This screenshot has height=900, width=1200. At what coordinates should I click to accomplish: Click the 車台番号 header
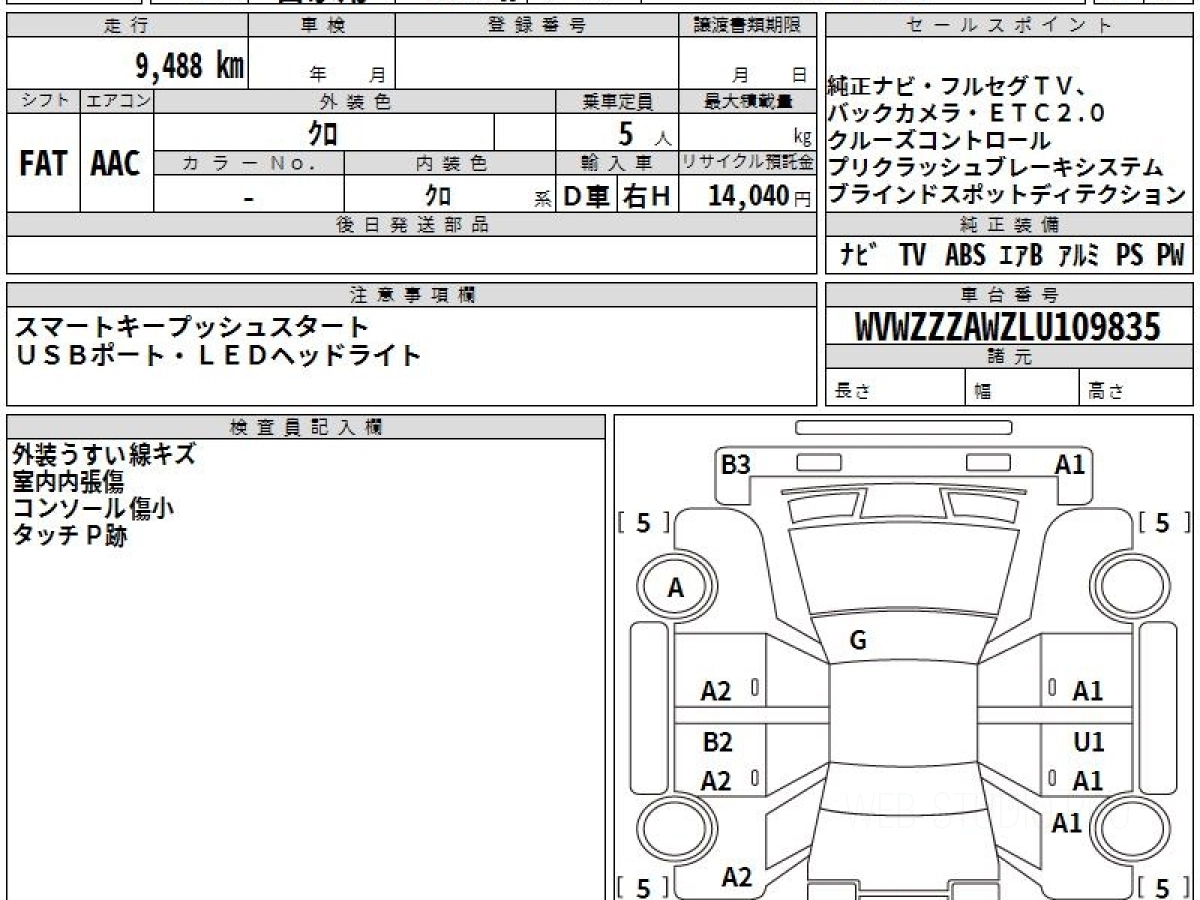click(x=1010, y=294)
